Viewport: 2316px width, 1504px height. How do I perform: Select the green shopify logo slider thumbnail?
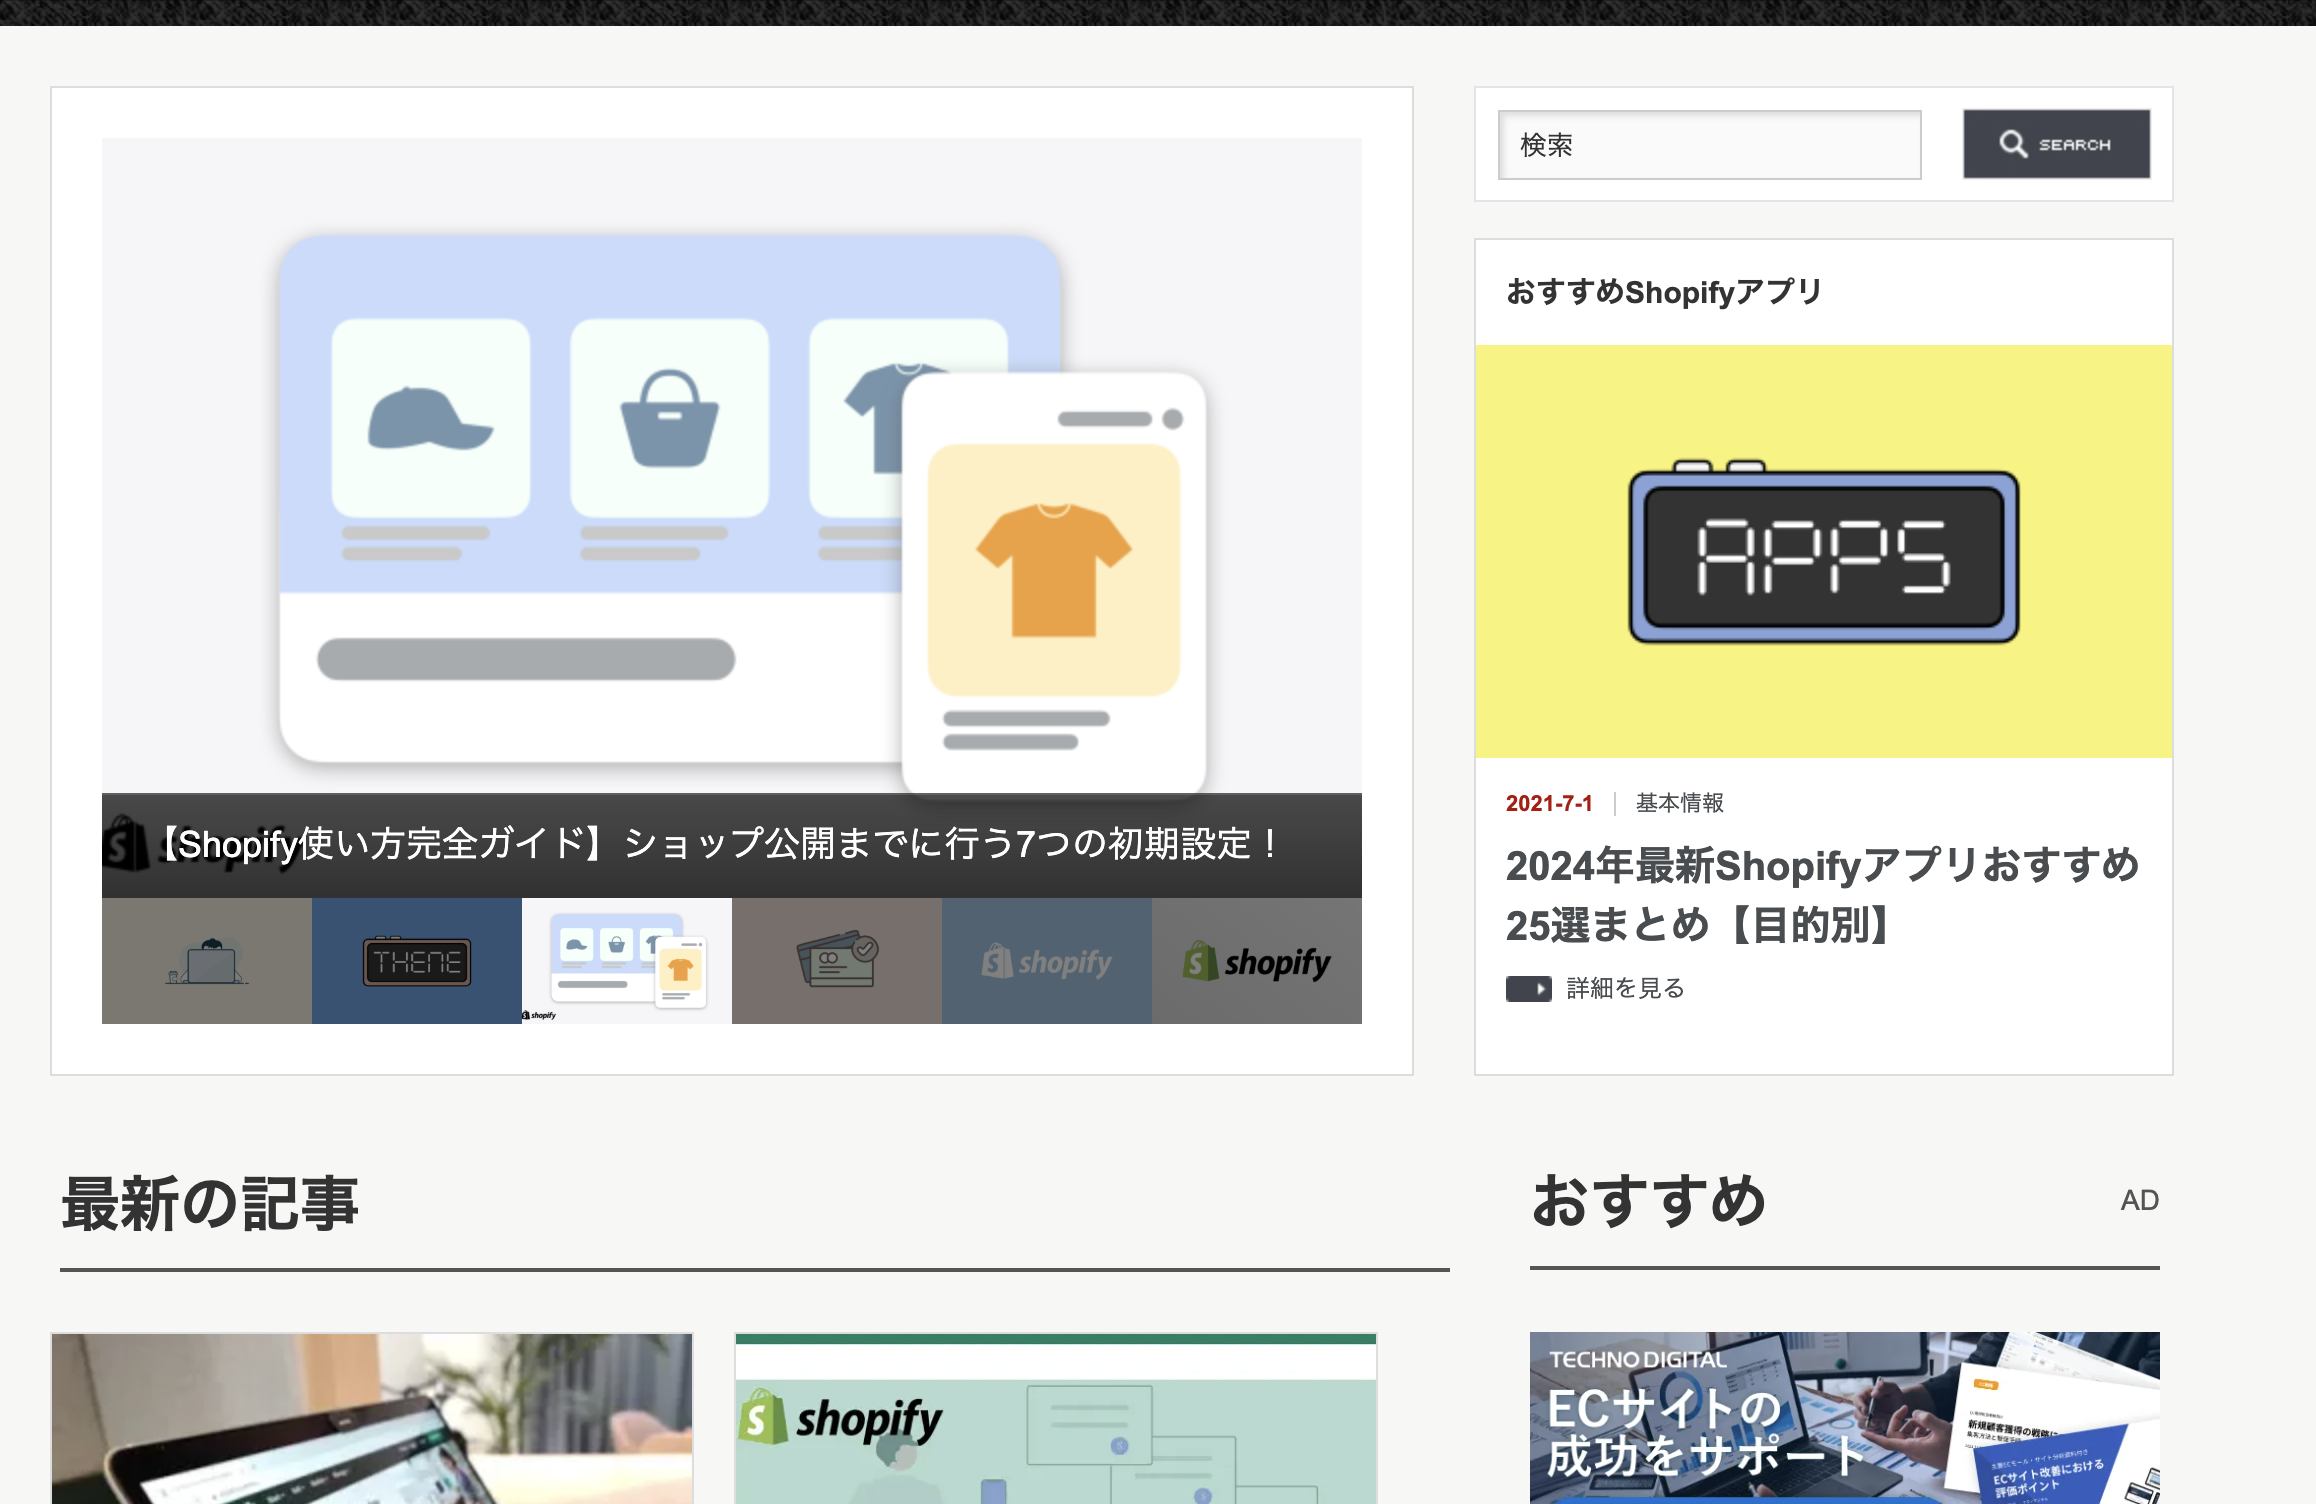1257,961
